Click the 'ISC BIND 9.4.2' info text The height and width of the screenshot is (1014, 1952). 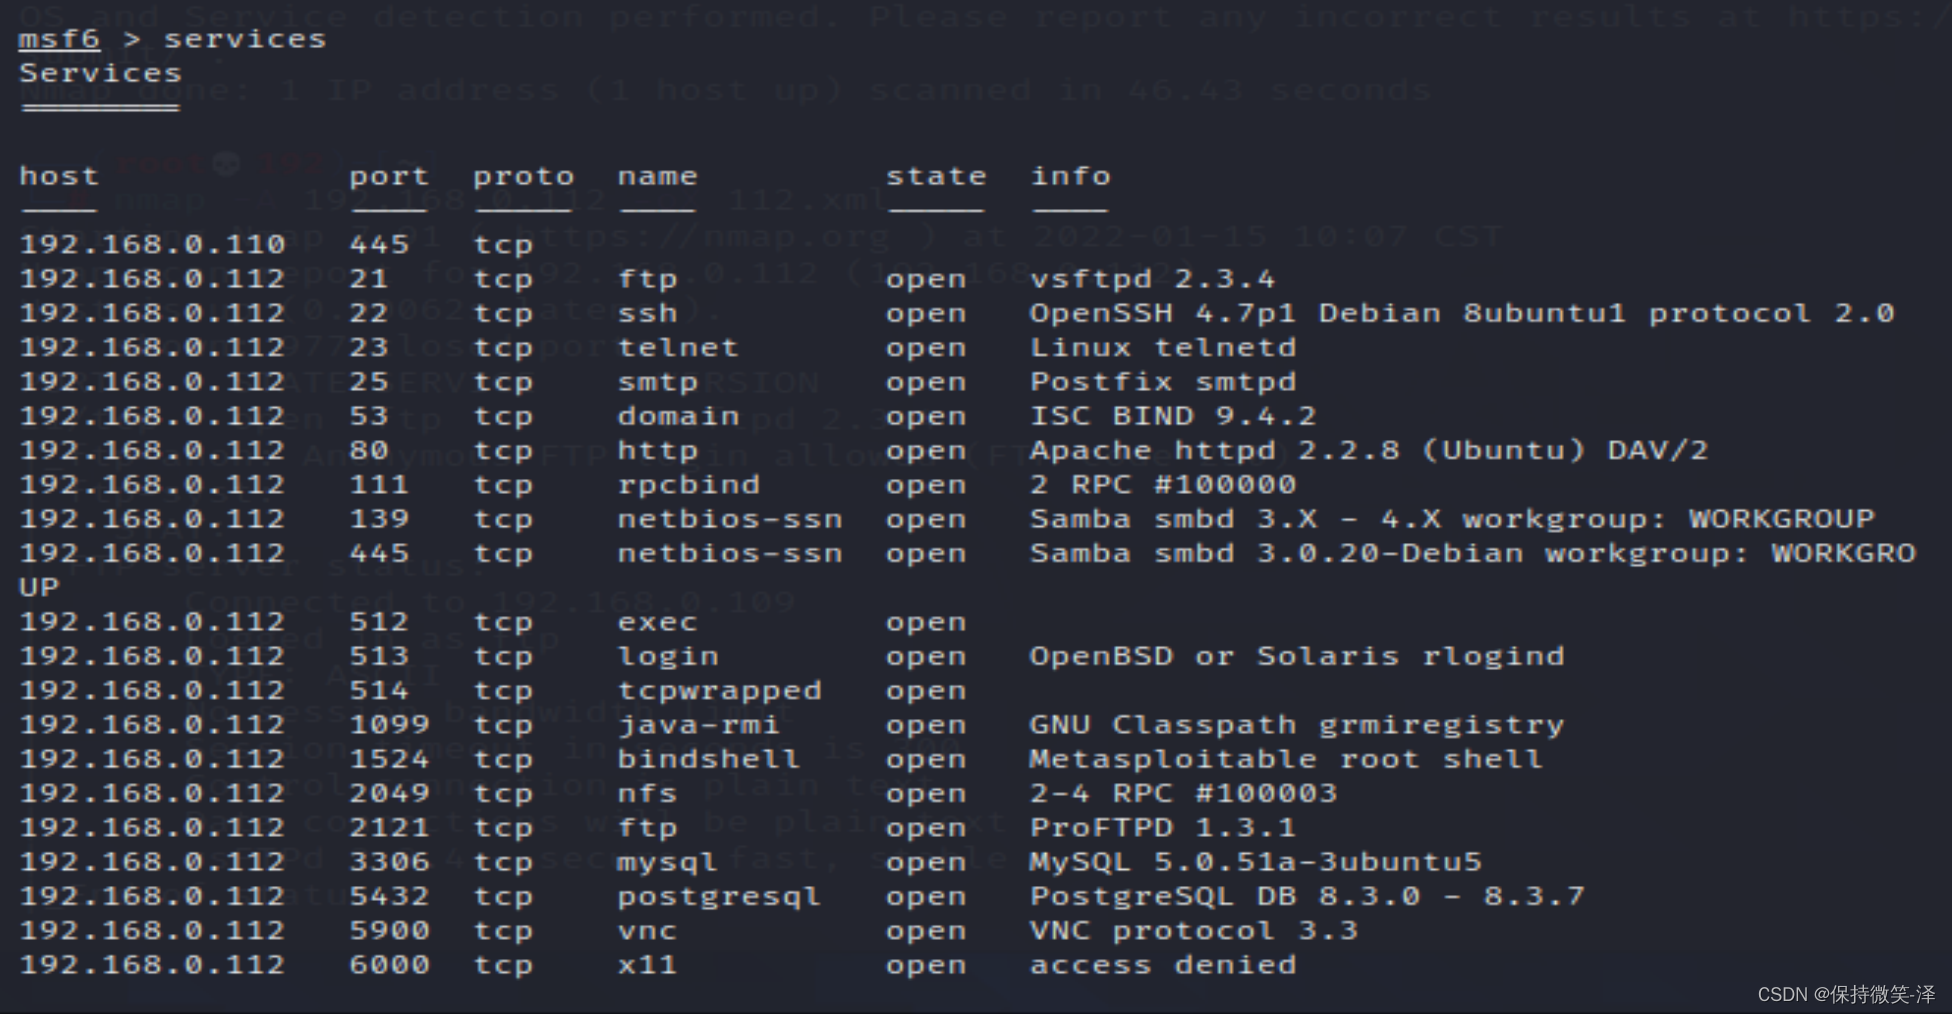tap(1173, 416)
